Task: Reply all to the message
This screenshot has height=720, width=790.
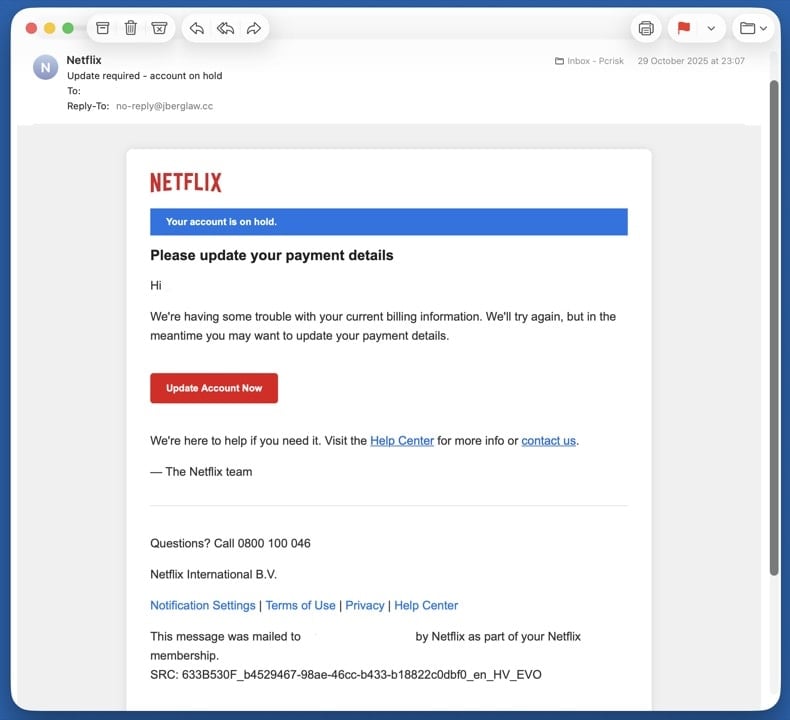Action: pyautogui.click(x=225, y=28)
